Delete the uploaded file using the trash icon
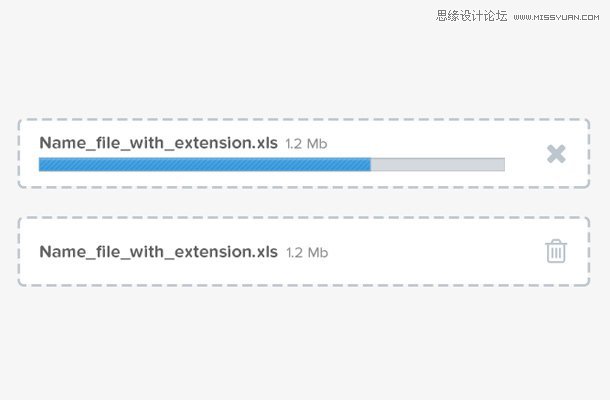The width and height of the screenshot is (610, 400). [556, 251]
